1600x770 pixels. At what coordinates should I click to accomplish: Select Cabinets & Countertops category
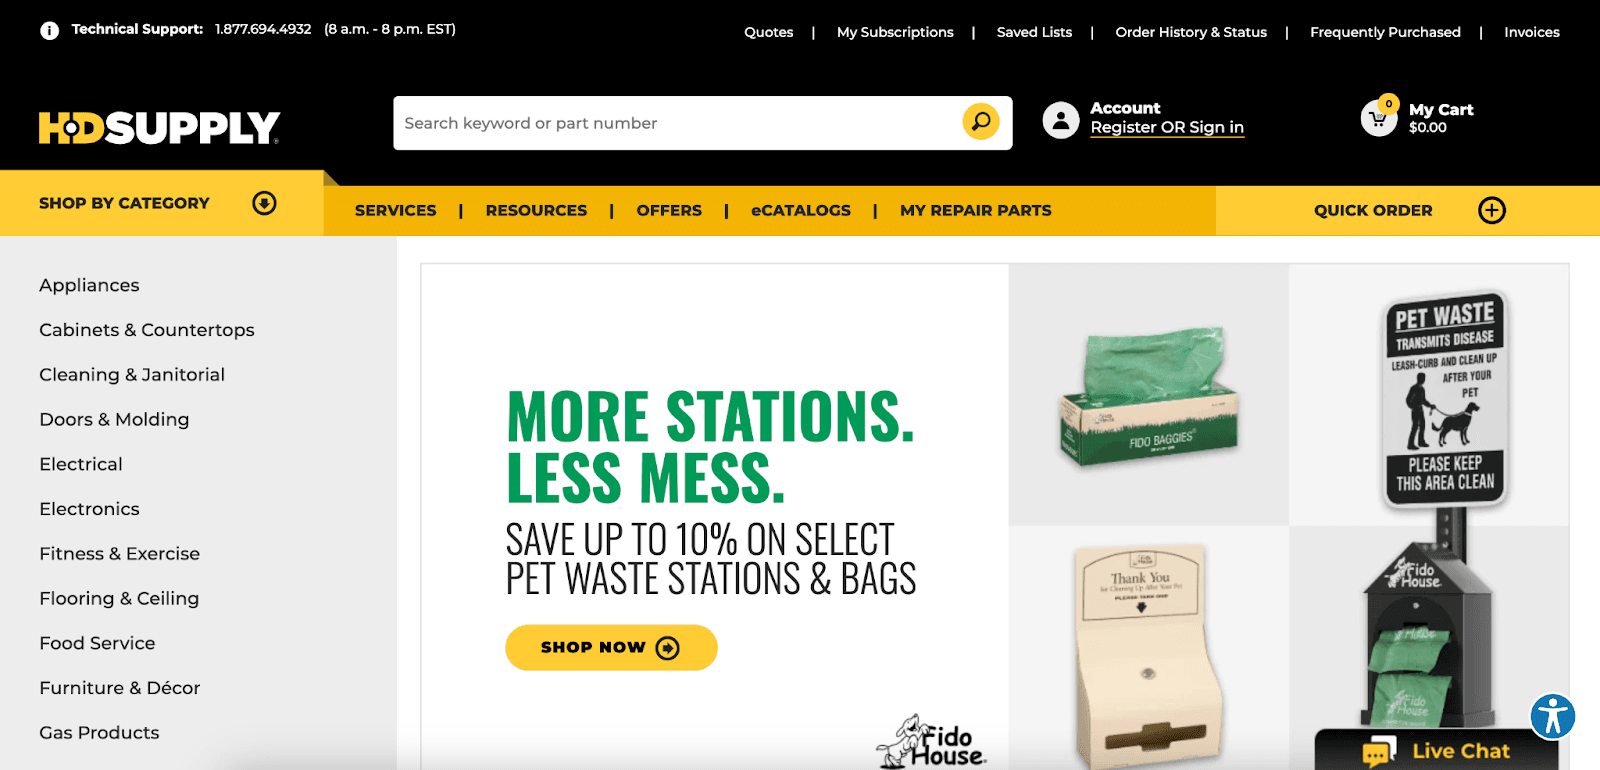point(146,330)
